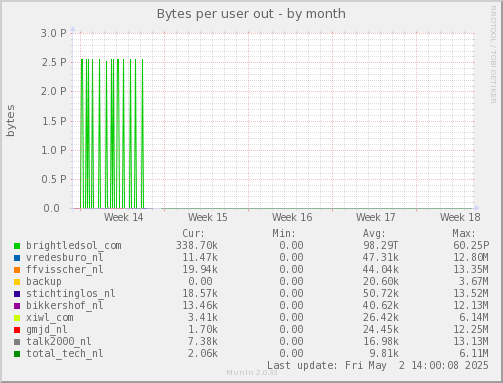This screenshot has width=503, height=383.
Task: Select the brightledsol_com legend label
Action: point(74,246)
